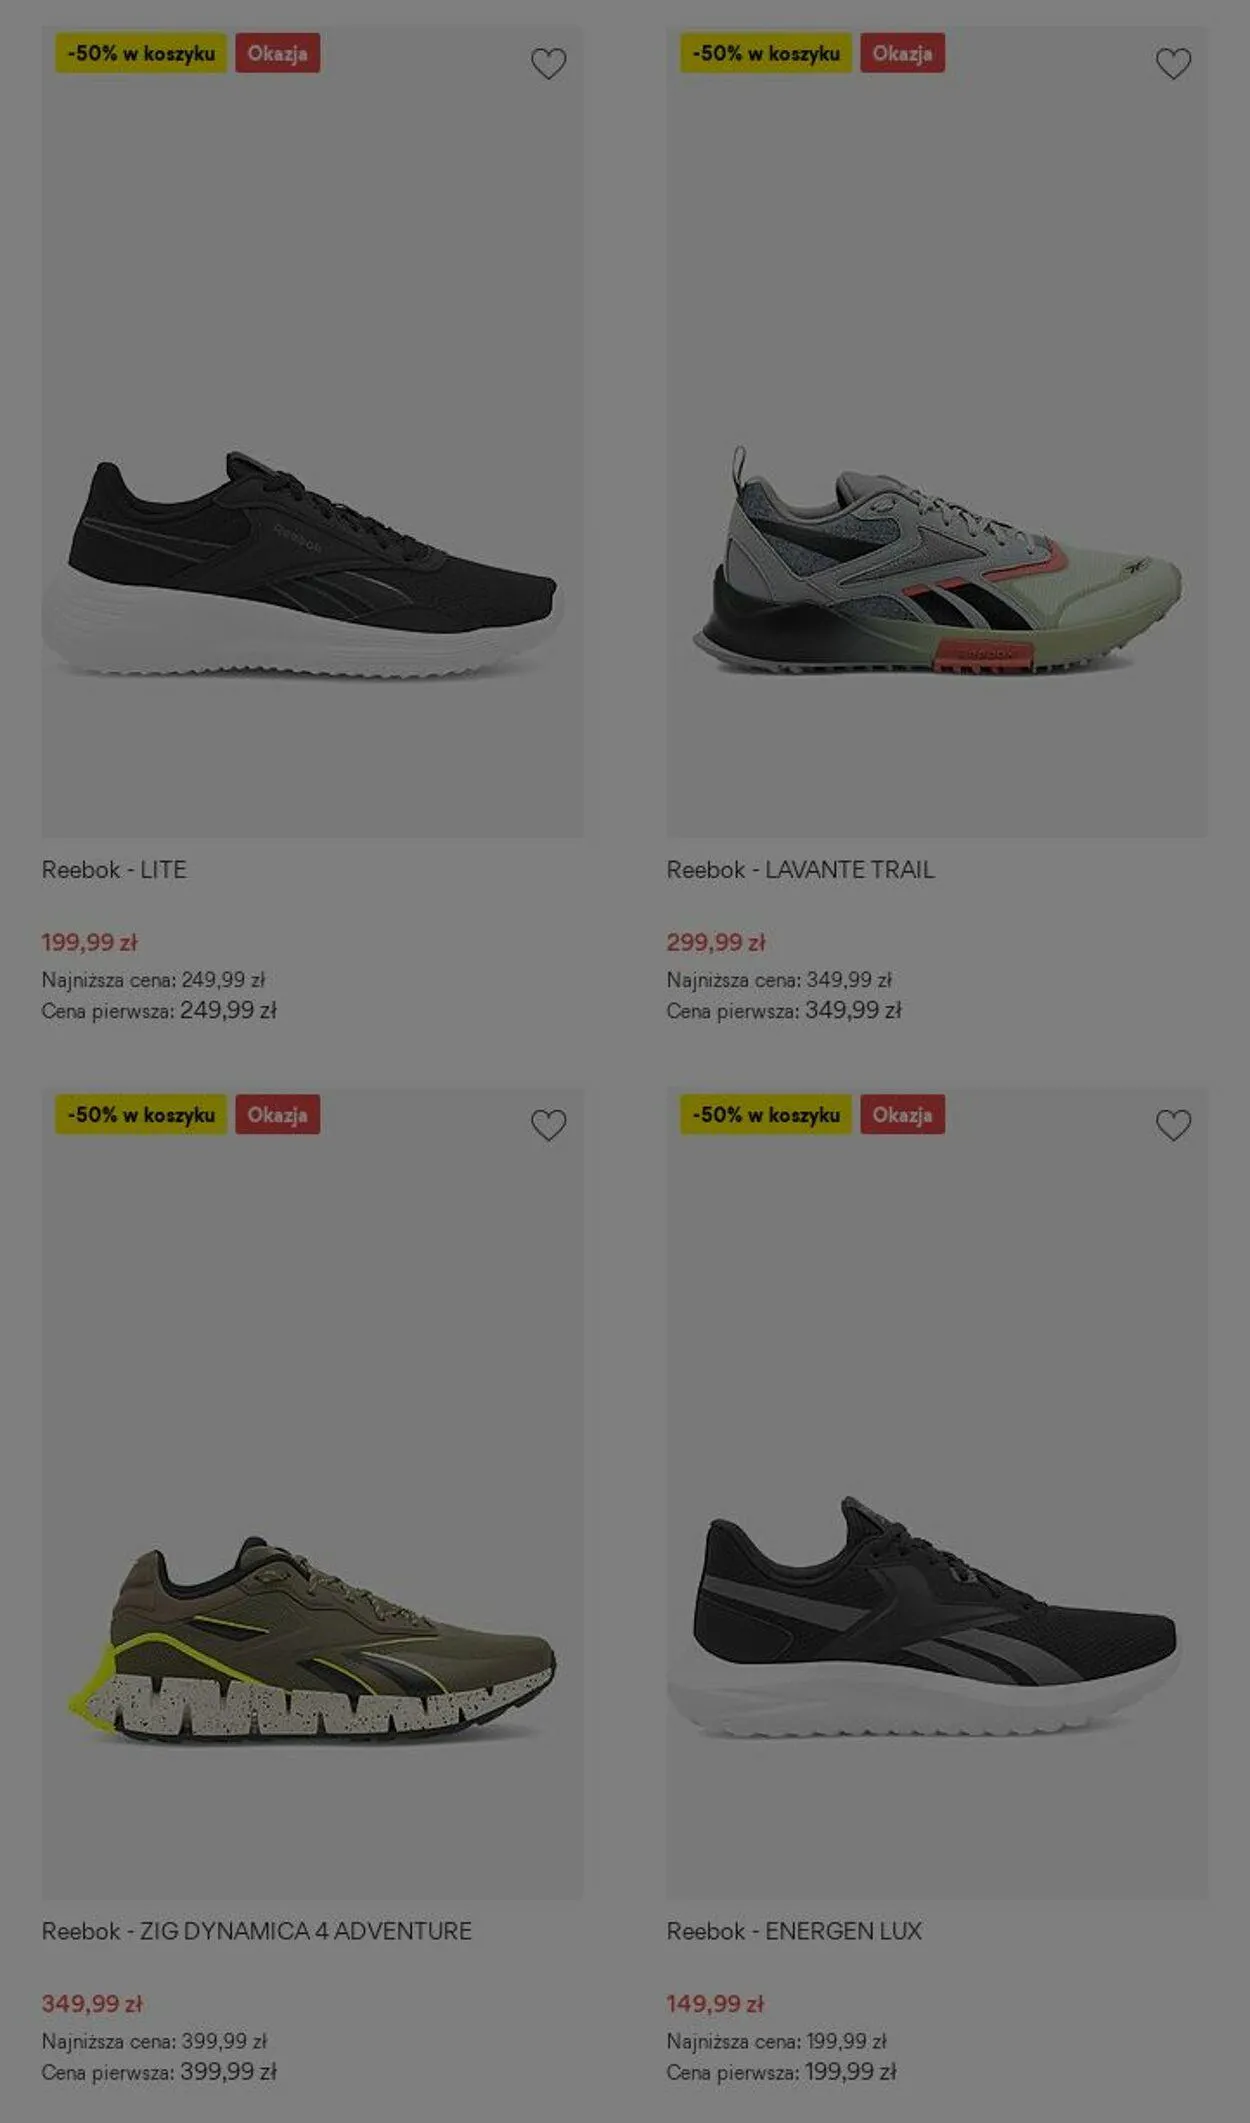This screenshot has height=2123, width=1250.
Task: Open Reebok - ZIG DYNAMICA 4 ADVENTURE link
Action: (256, 1931)
